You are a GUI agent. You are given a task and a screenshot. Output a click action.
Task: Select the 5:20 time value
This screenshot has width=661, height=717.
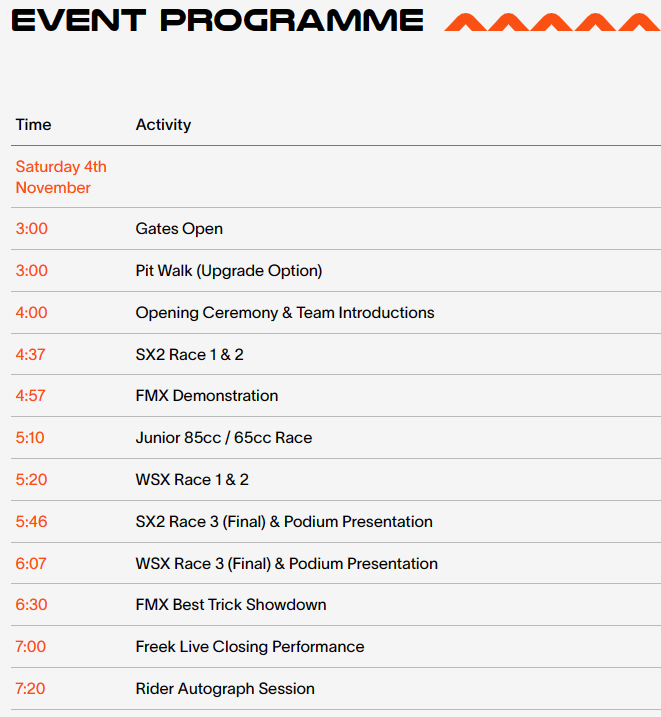tap(31, 480)
